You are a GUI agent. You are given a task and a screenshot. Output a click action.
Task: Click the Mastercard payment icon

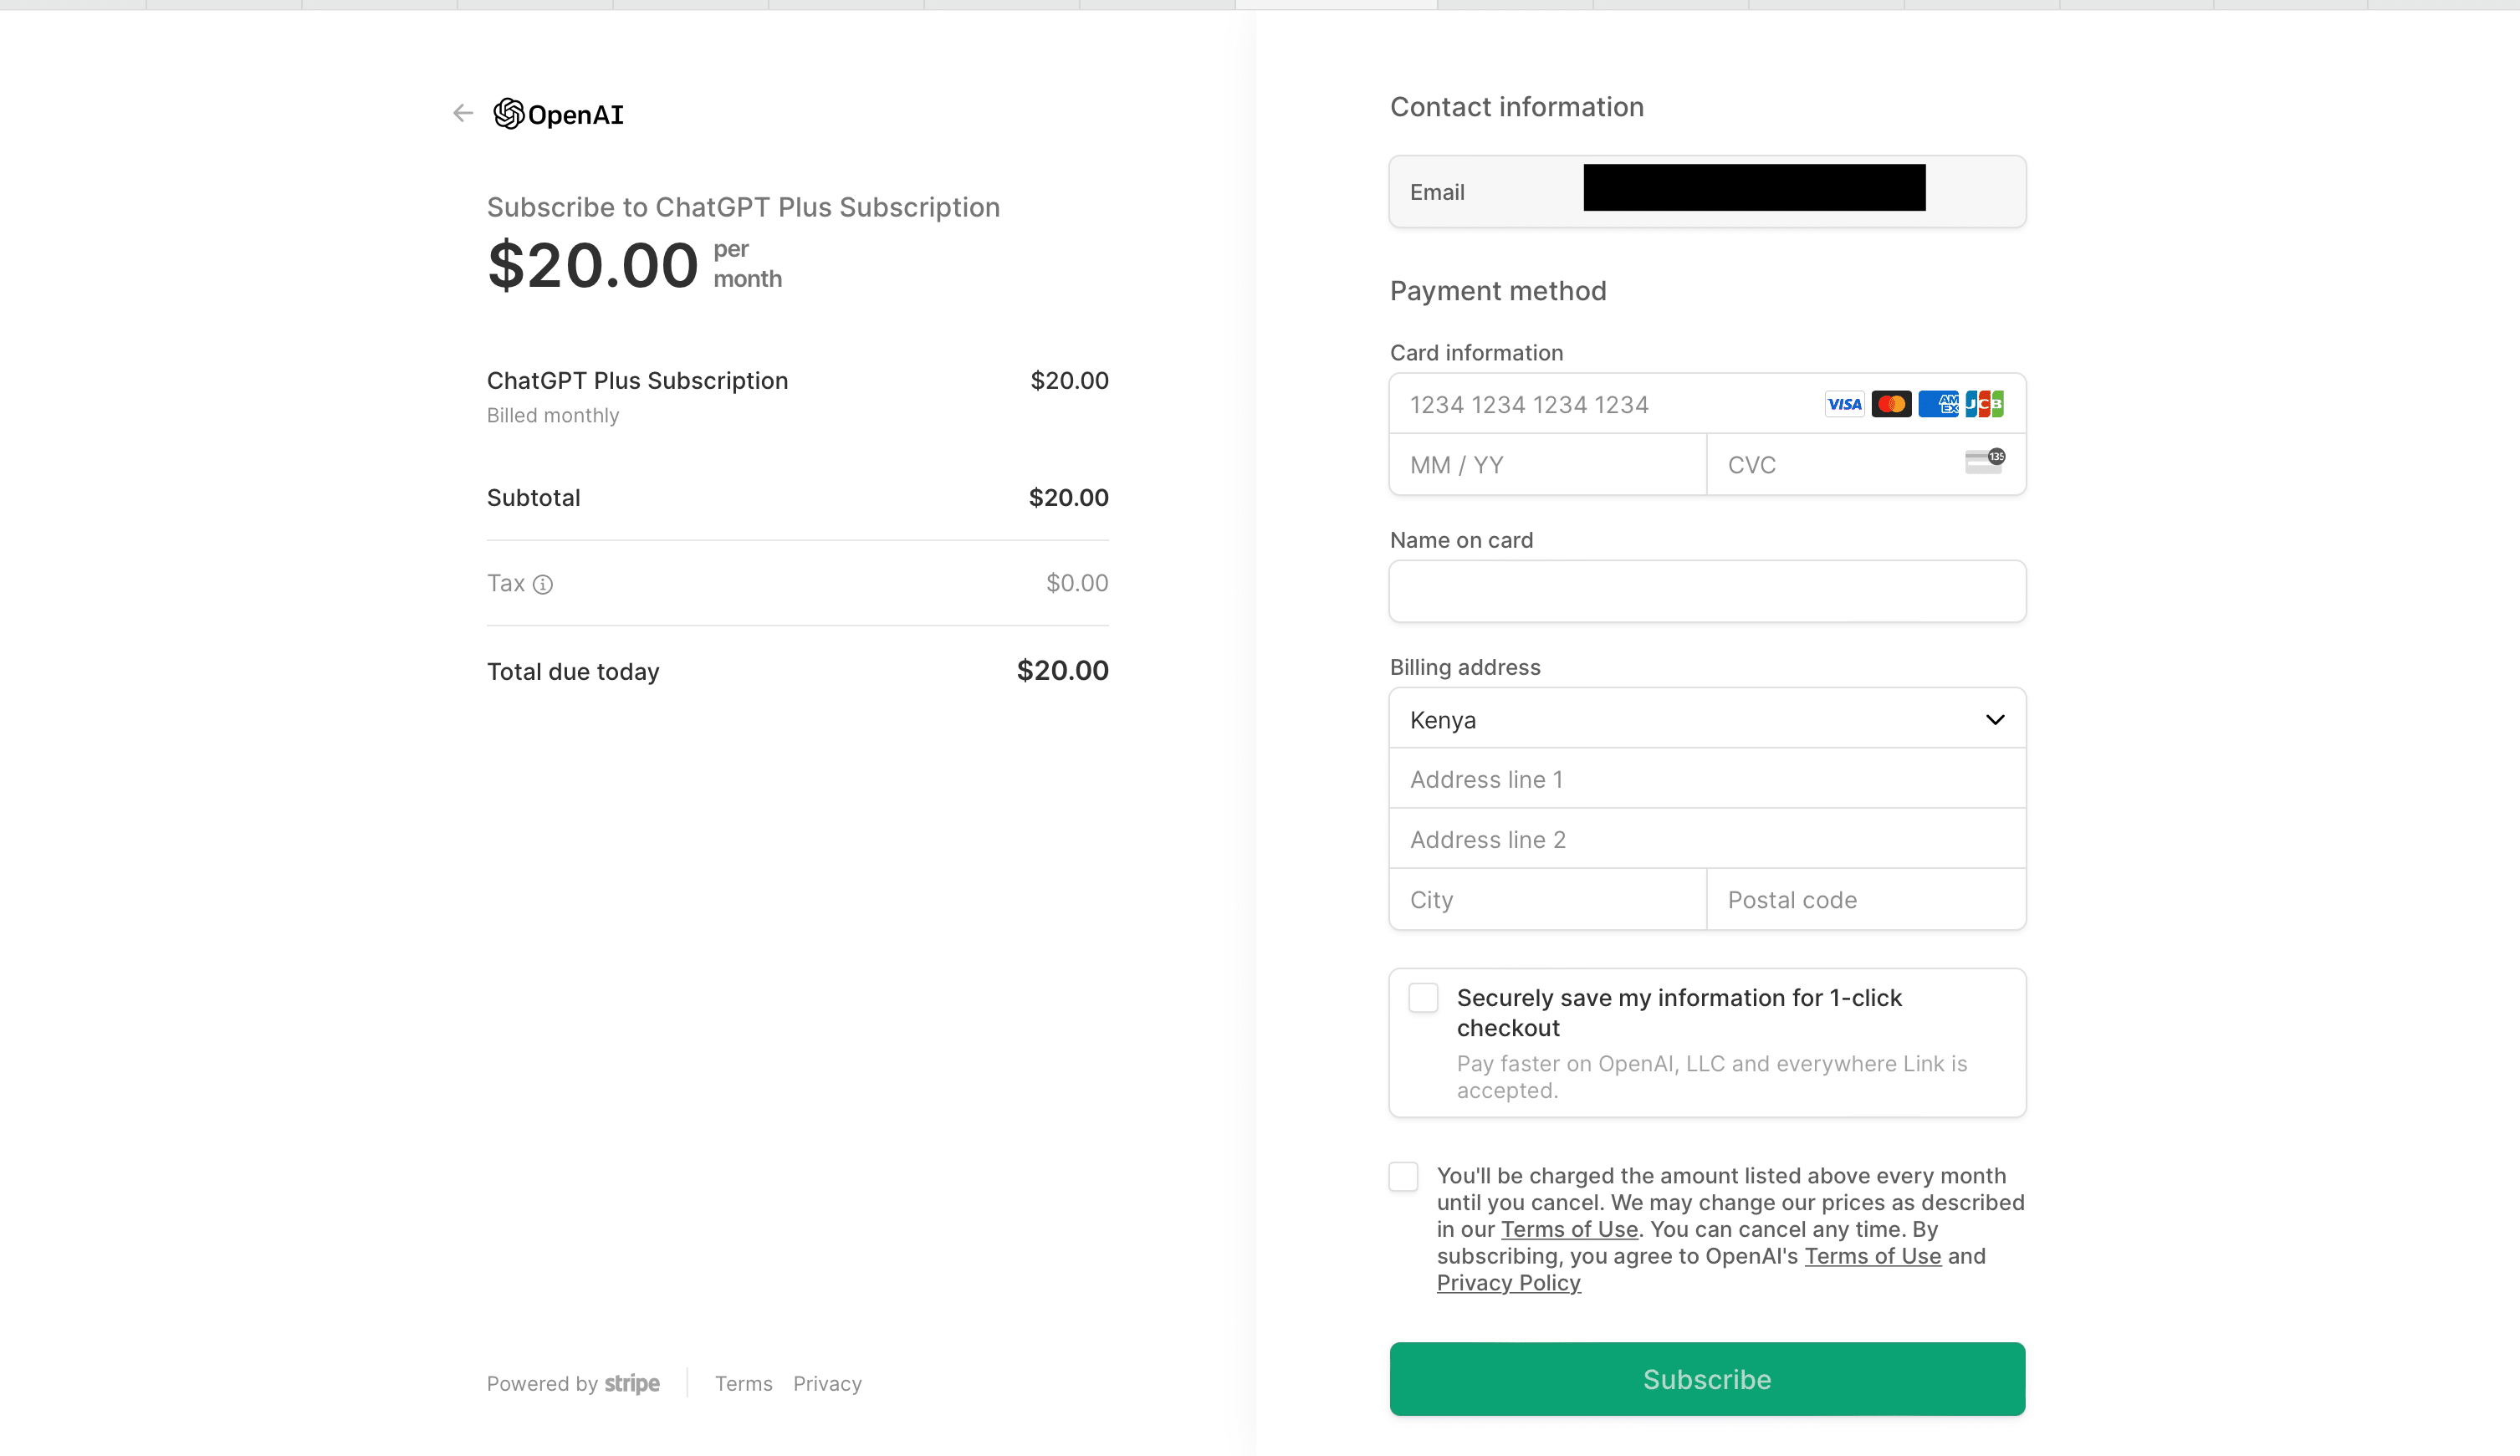[x=1891, y=404]
